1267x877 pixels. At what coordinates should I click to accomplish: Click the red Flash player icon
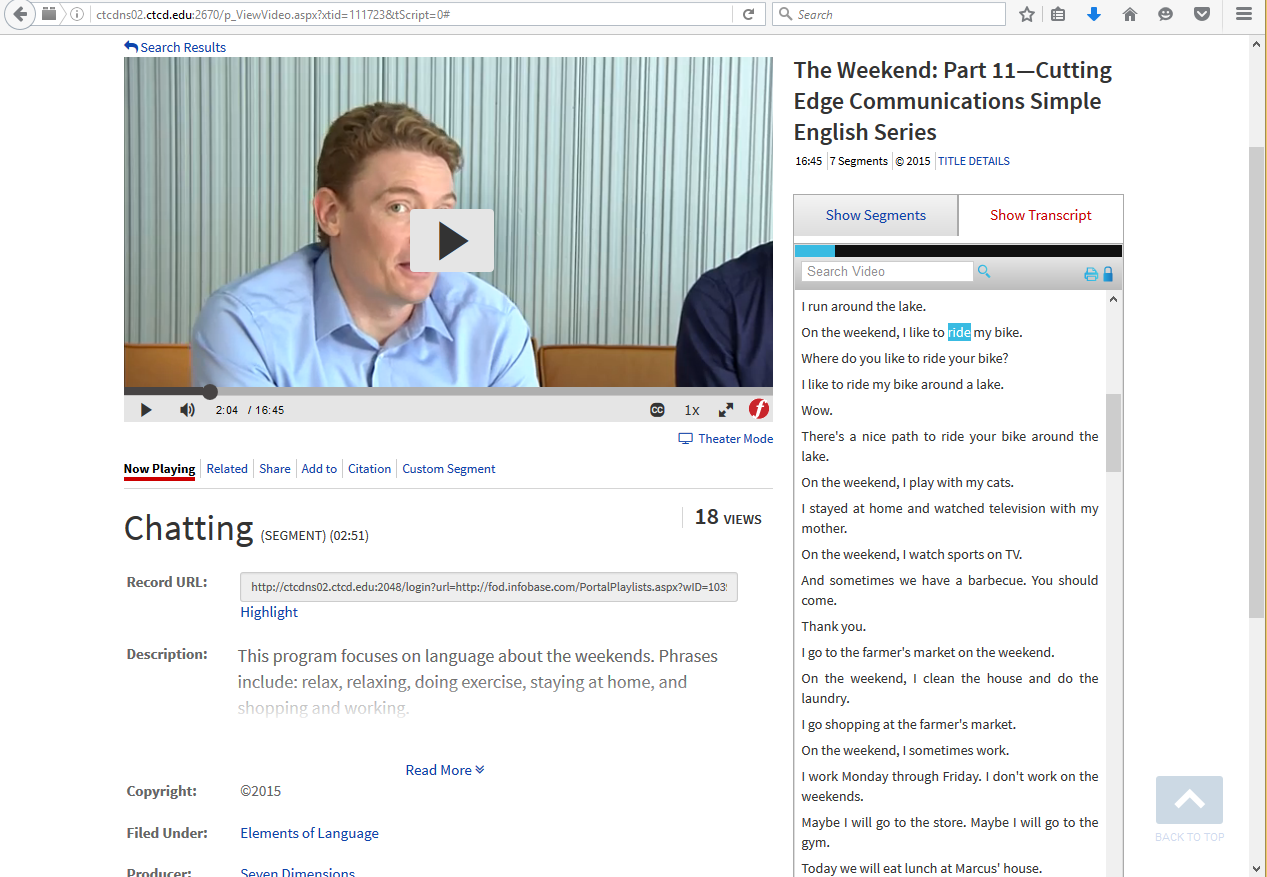click(x=759, y=409)
